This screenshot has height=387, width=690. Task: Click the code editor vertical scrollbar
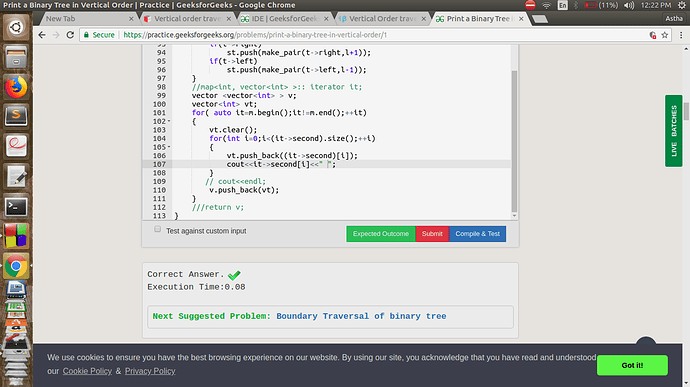pyautogui.click(x=514, y=141)
